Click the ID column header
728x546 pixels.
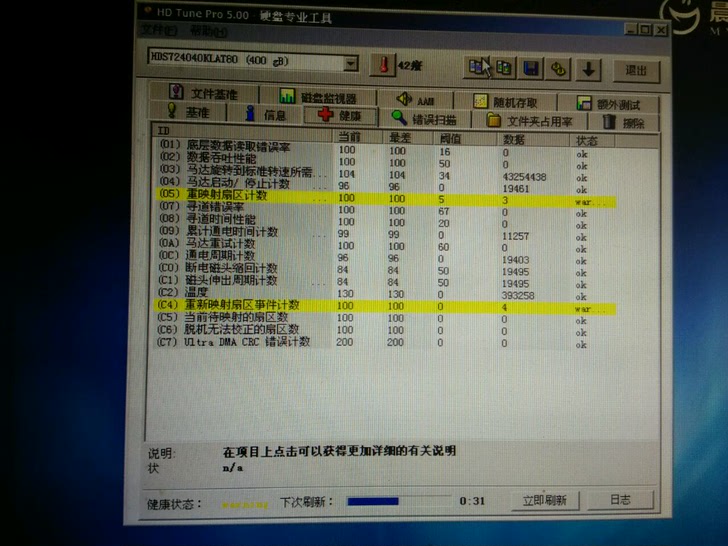[242, 131]
